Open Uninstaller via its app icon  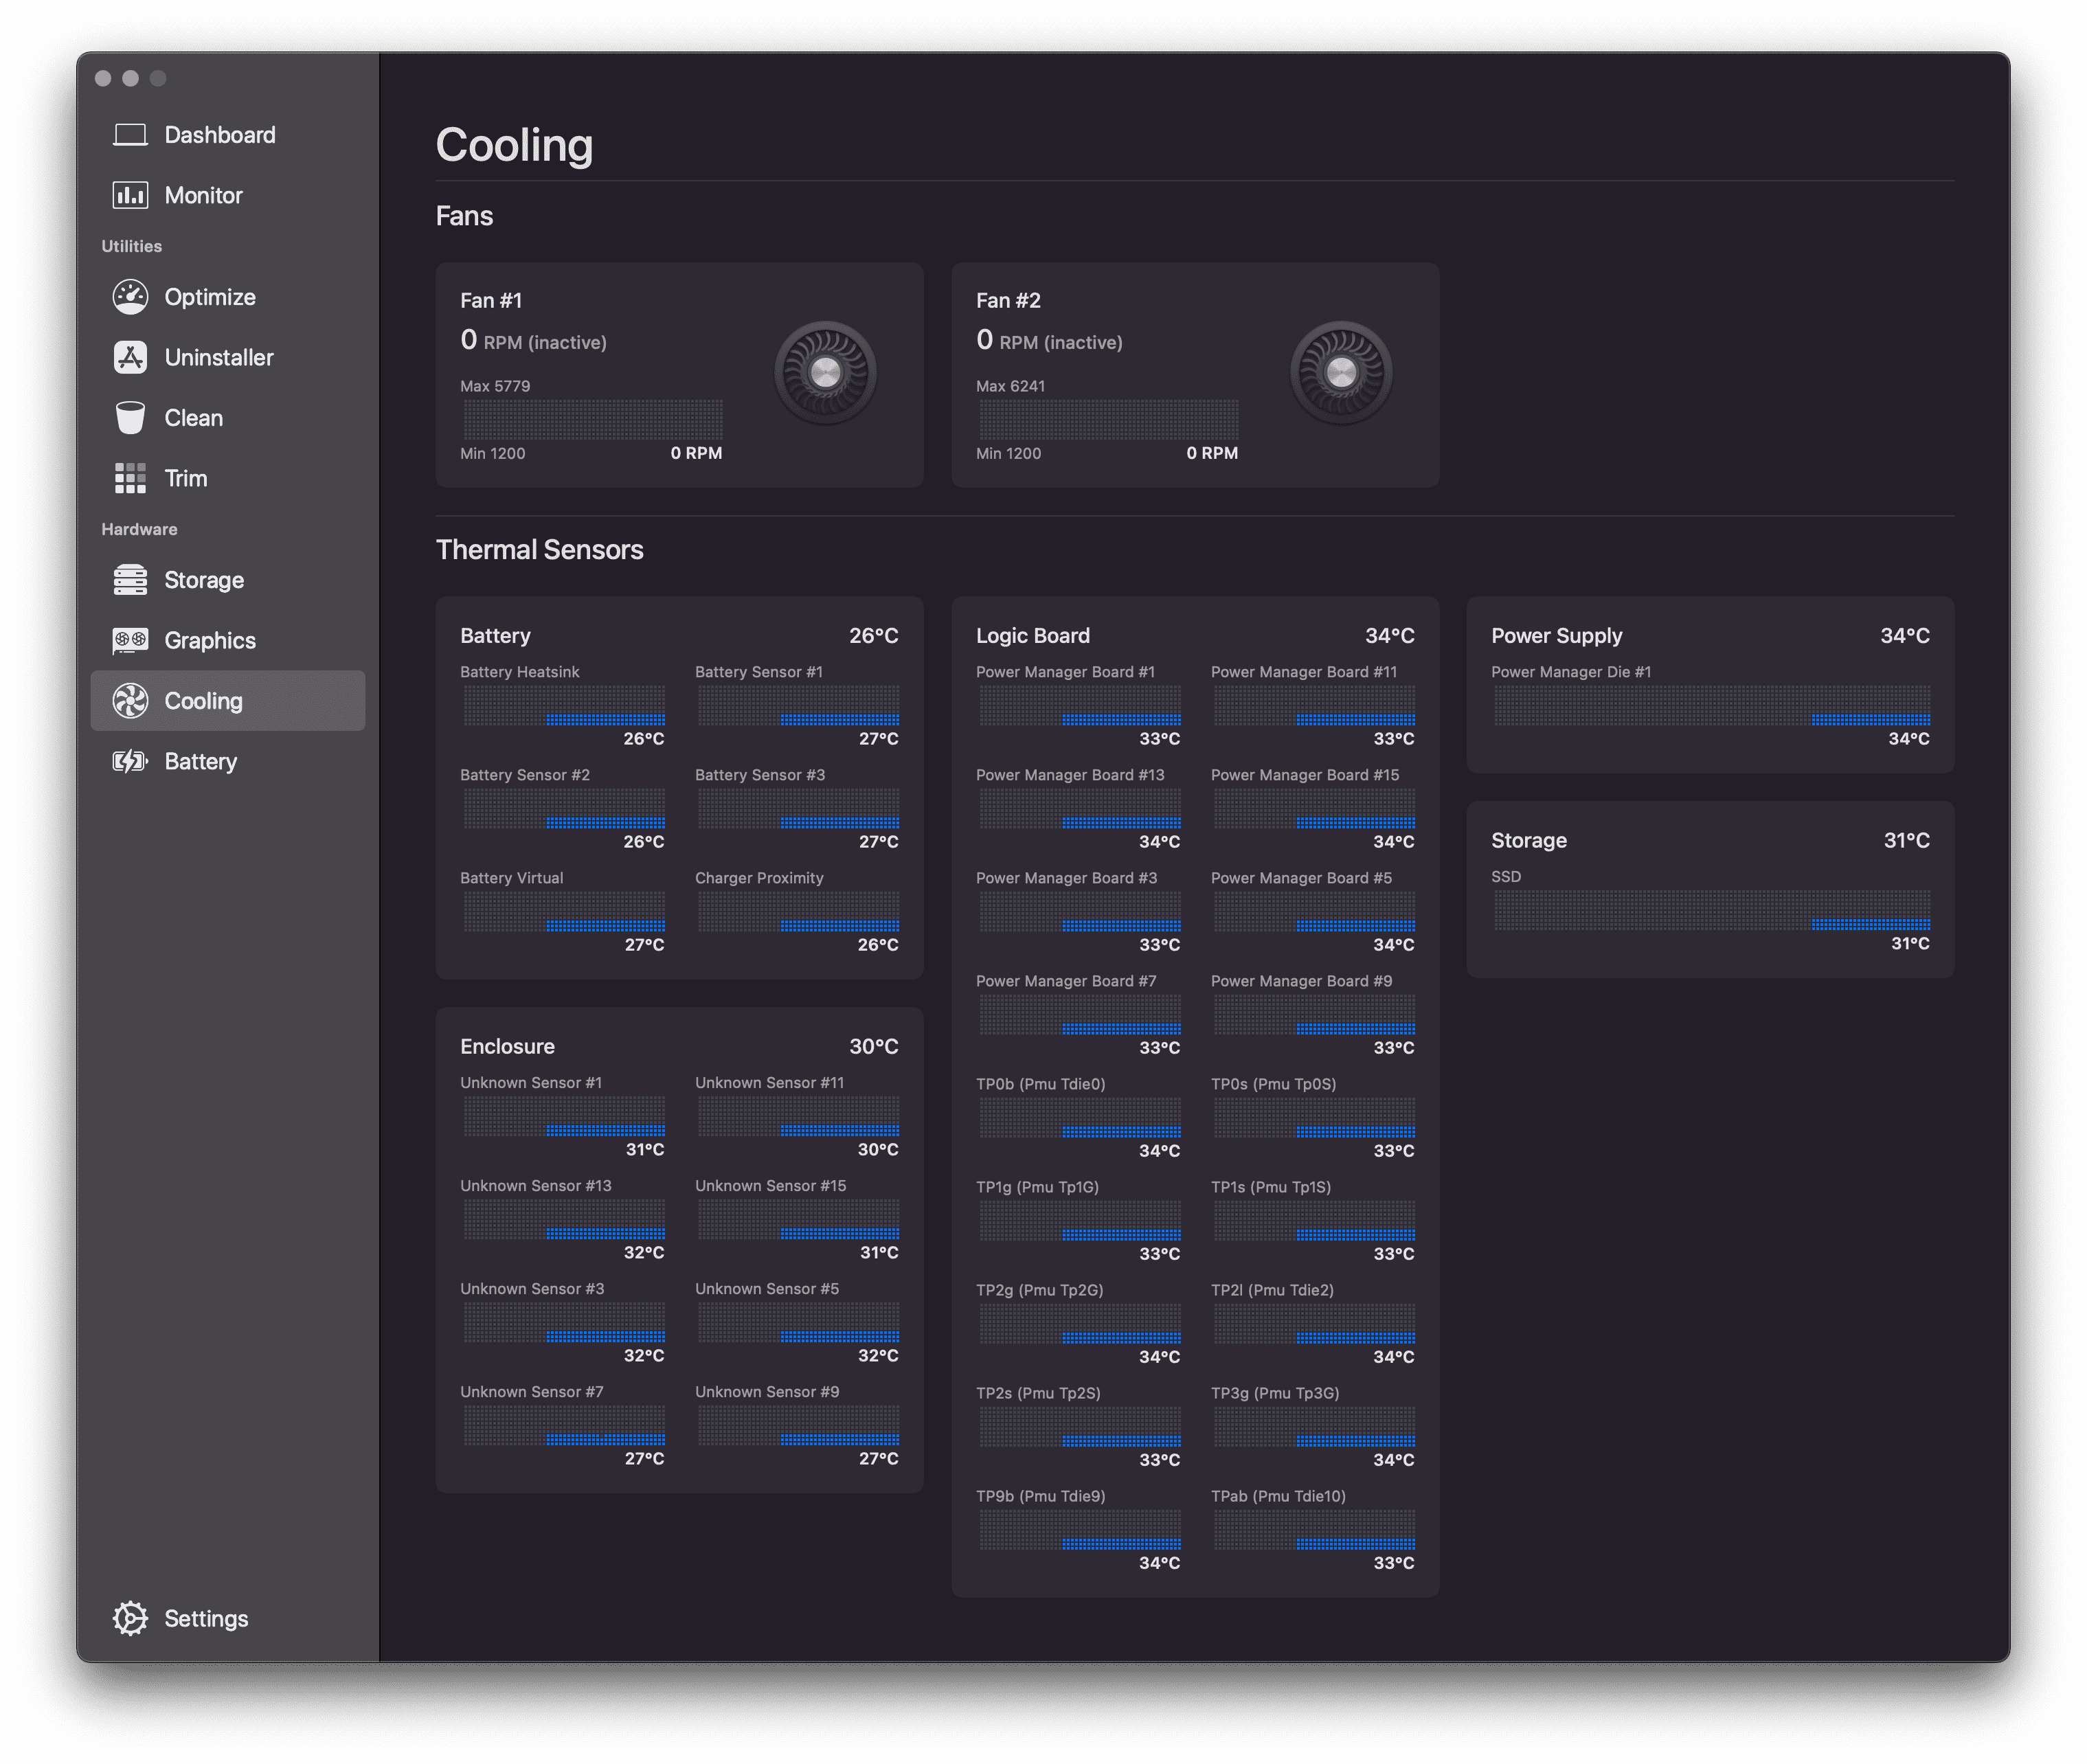130,357
